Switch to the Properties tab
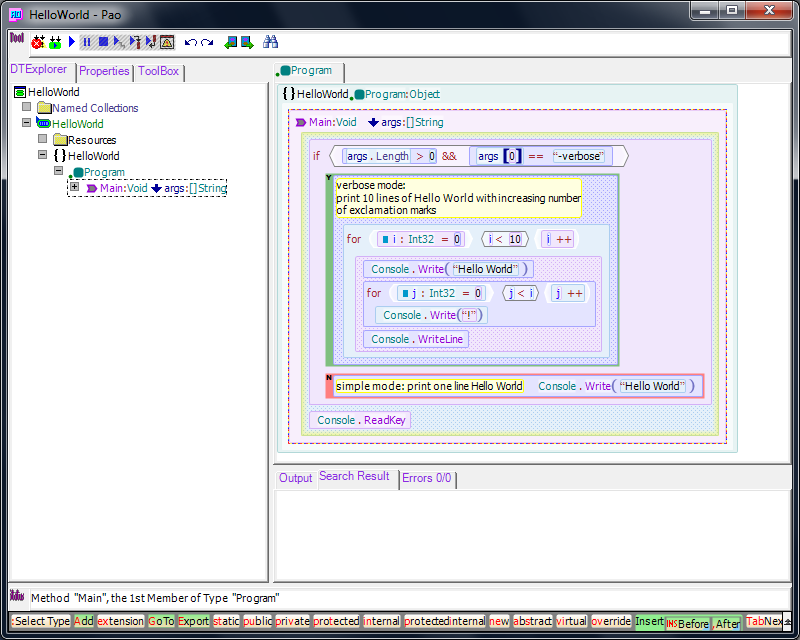The width and height of the screenshot is (800, 640). (x=104, y=71)
